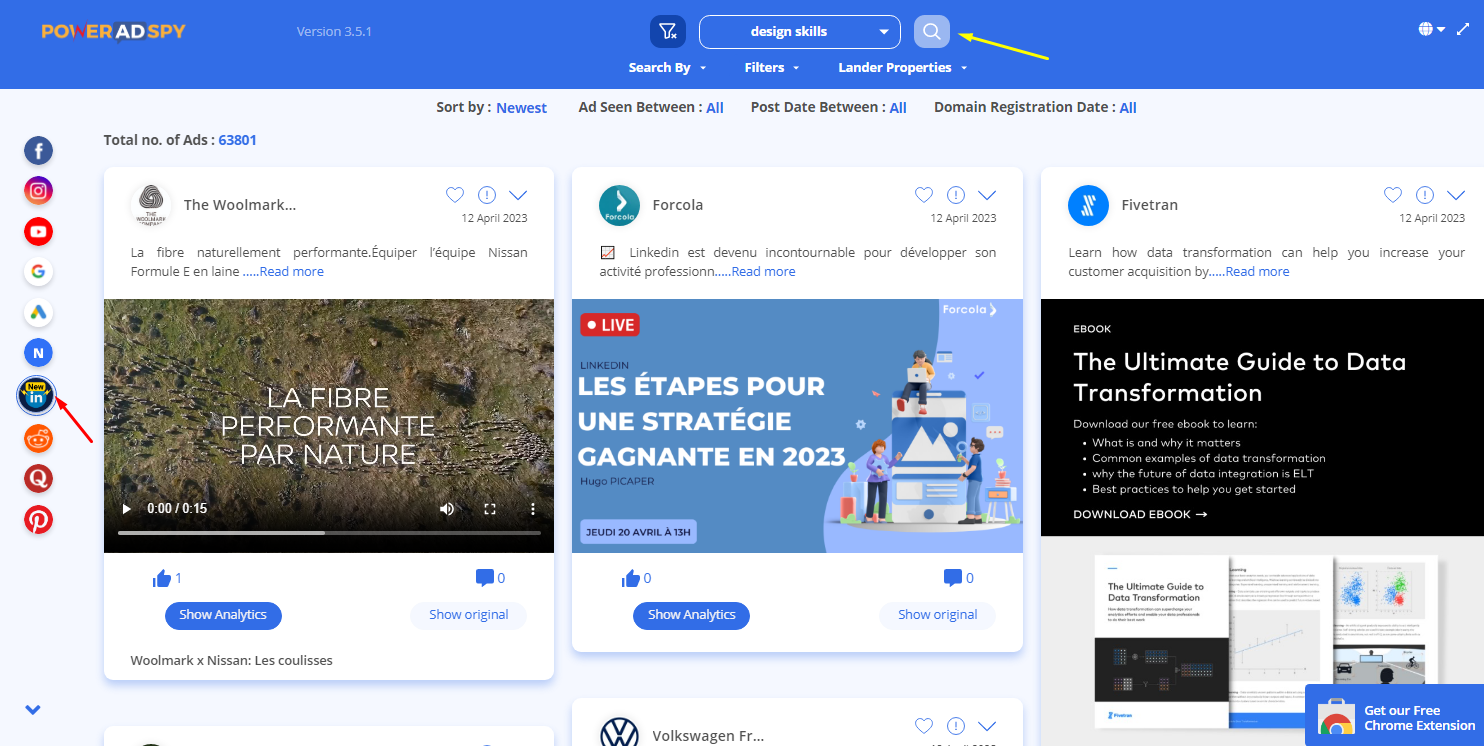Open the 'design skills' keyword dropdown
Viewport: 1484px width, 746px height.
point(800,32)
